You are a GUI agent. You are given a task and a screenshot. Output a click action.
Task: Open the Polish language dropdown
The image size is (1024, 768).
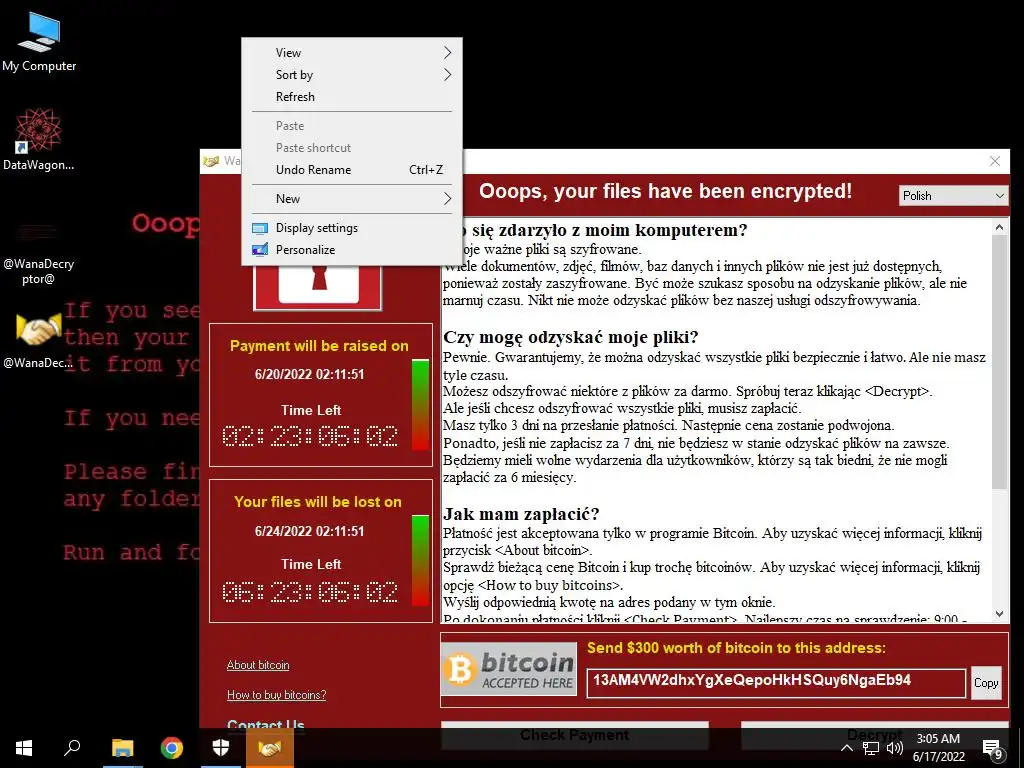coord(953,195)
